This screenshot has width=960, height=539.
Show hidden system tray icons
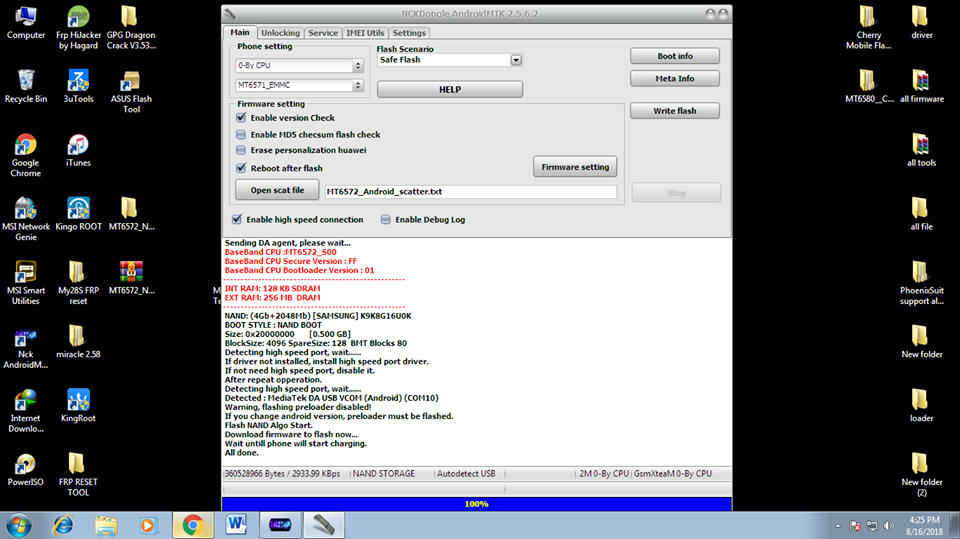[838, 526]
